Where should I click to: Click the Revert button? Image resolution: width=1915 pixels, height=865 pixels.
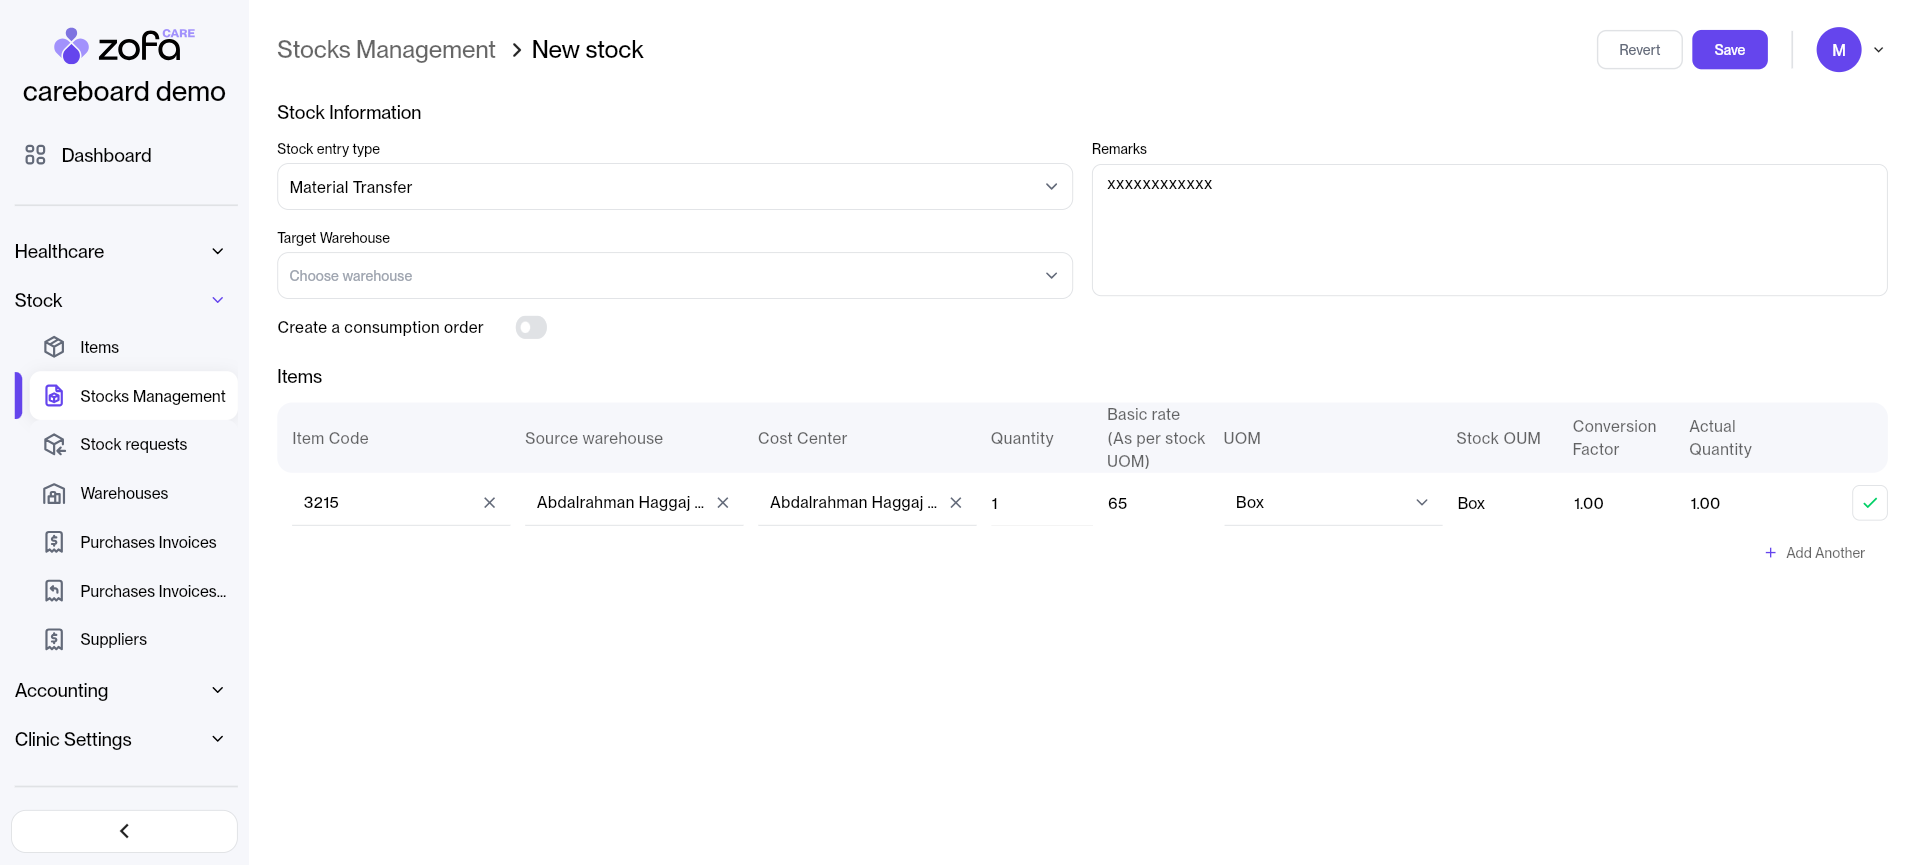(x=1639, y=50)
